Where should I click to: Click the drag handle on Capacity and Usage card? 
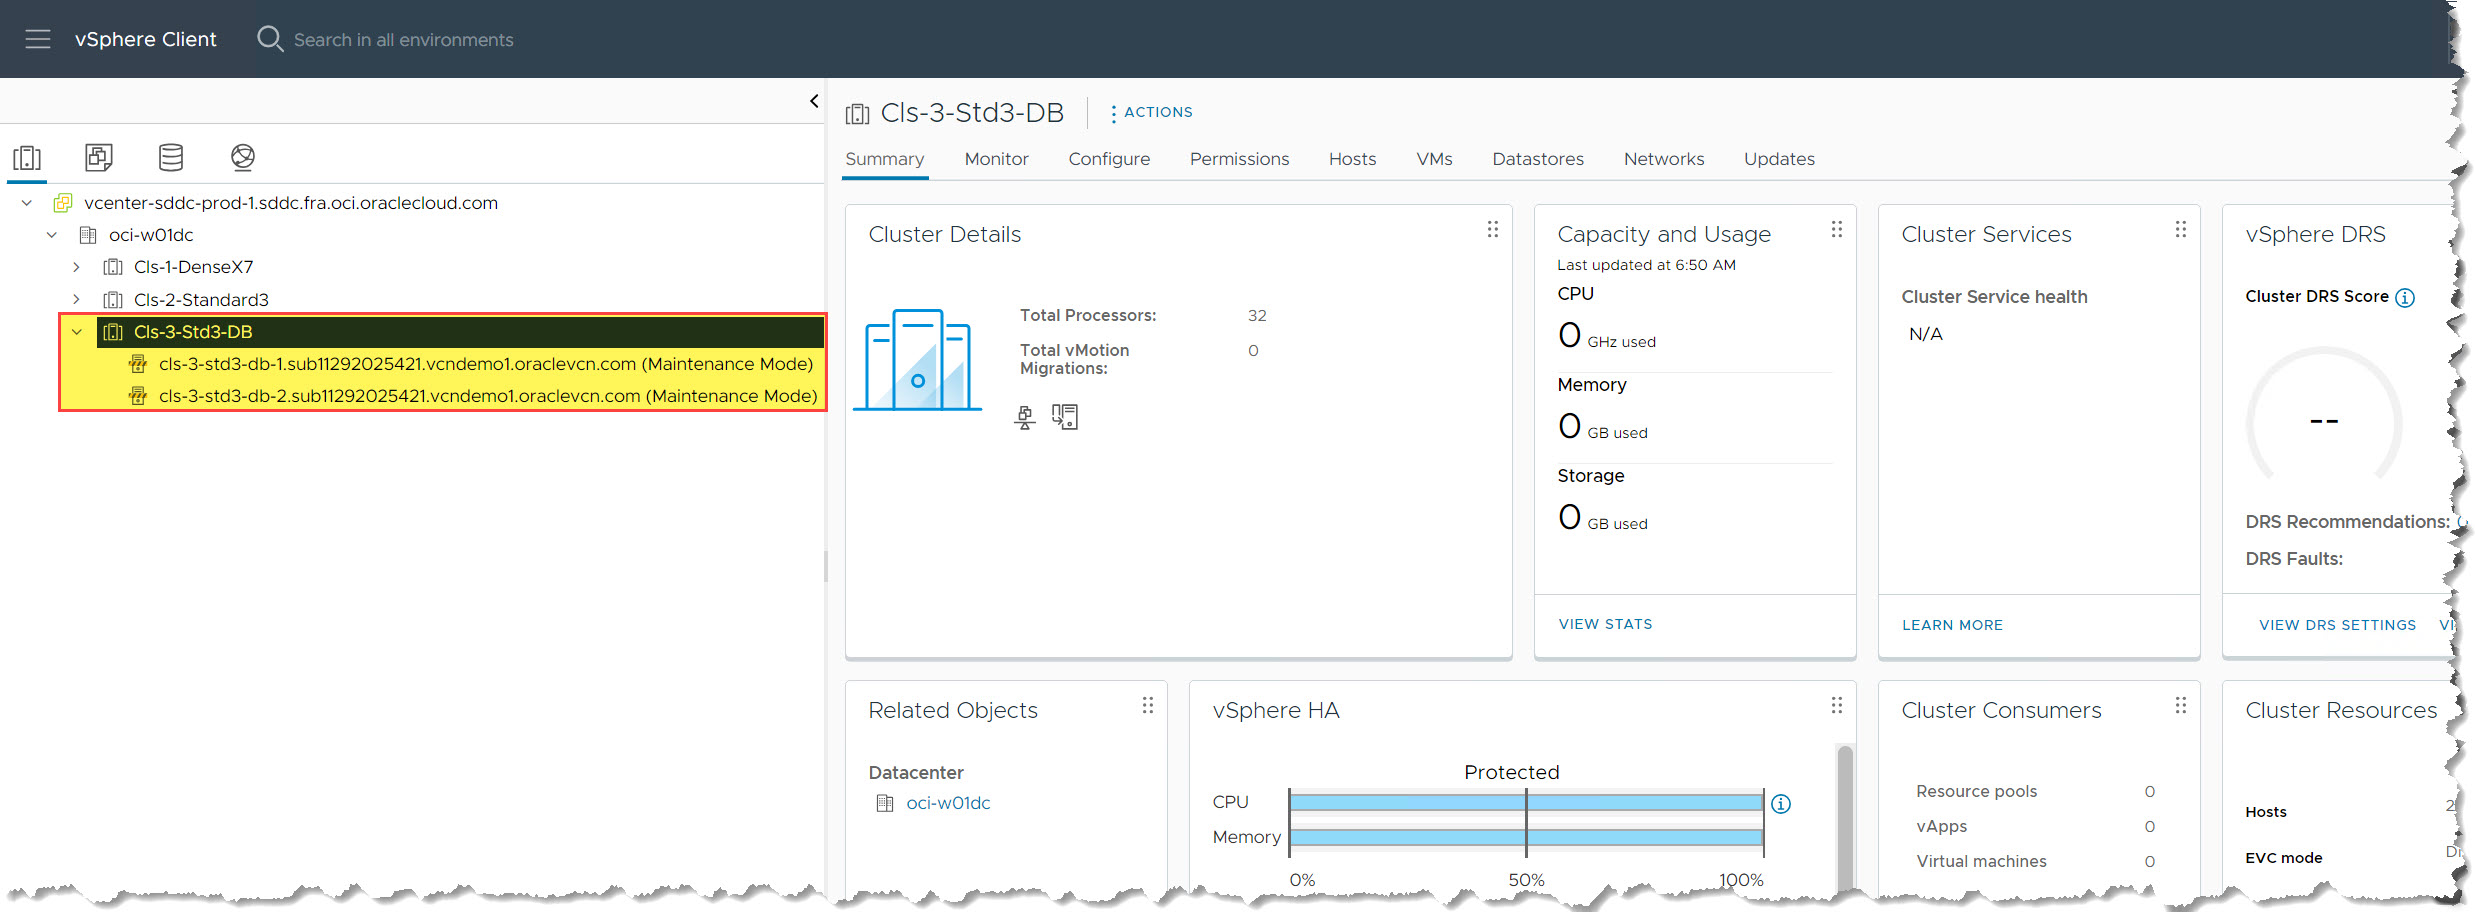(1837, 229)
